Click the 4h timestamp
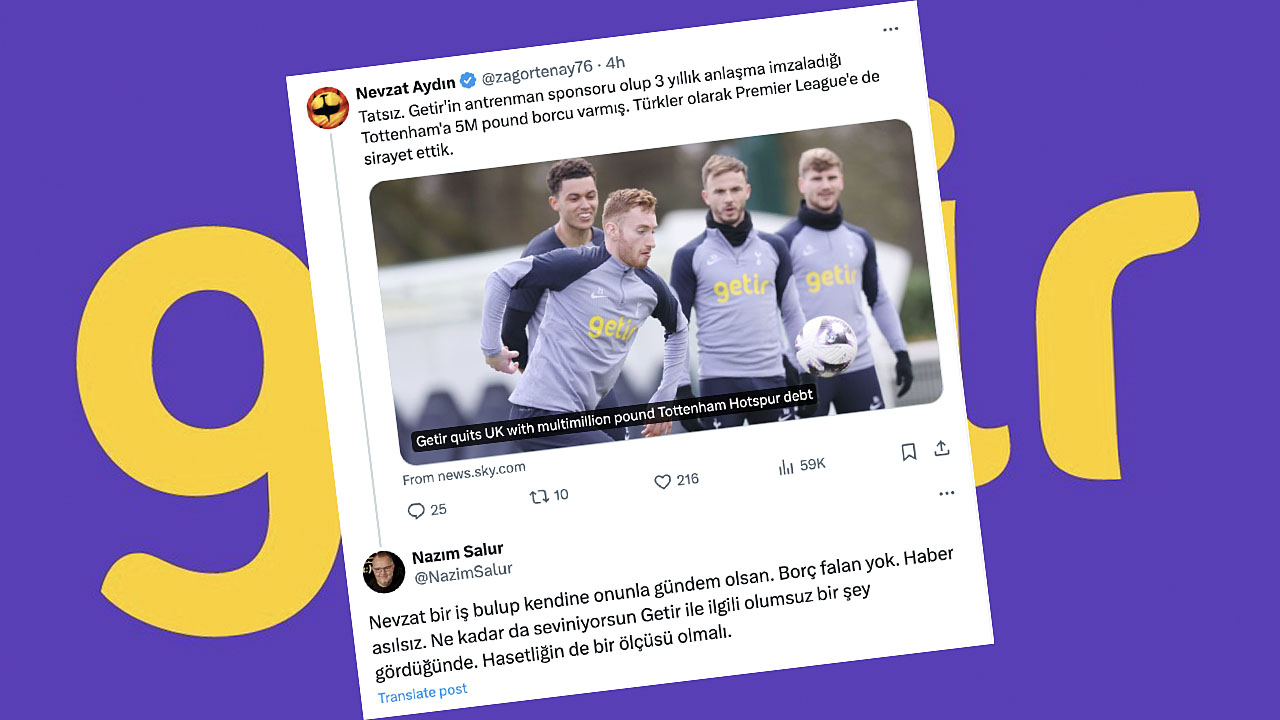Viewport: 1280px width, 720px height. point(616,63)
